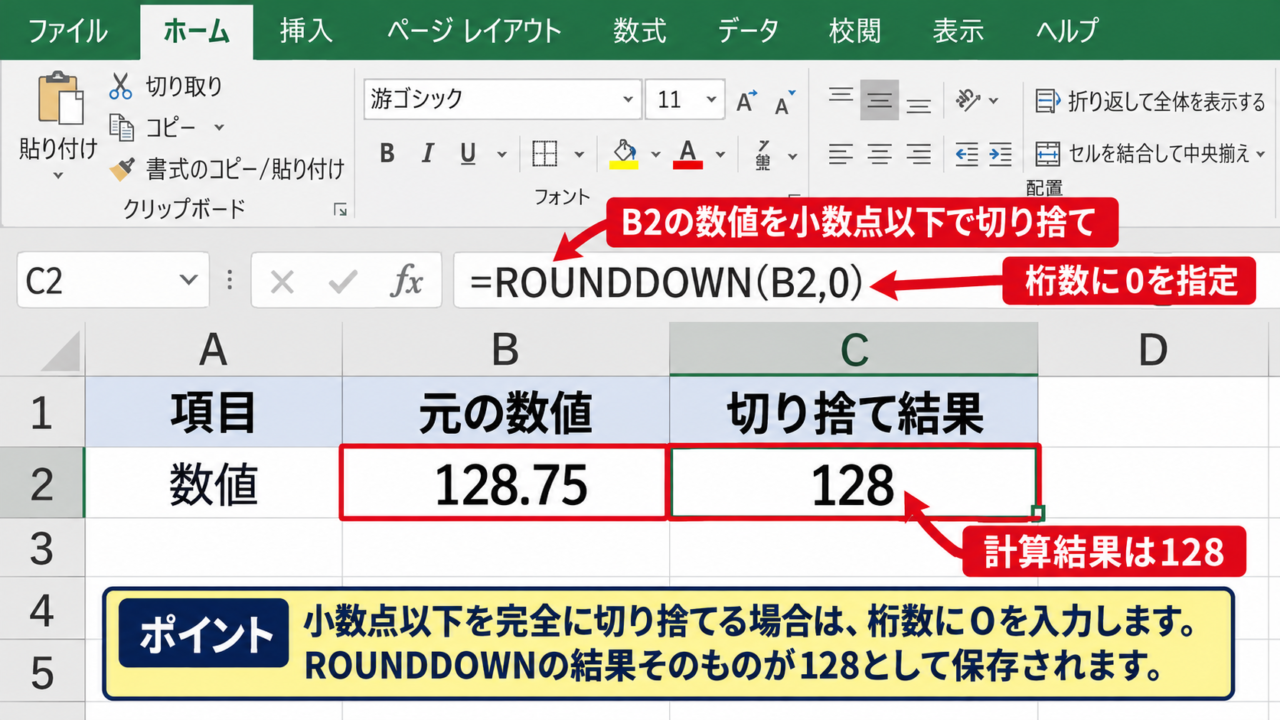The width and height of the screenshot is (1280, 720).
Task: Click the Paste clipboard icon
Action: coord(59,99)
